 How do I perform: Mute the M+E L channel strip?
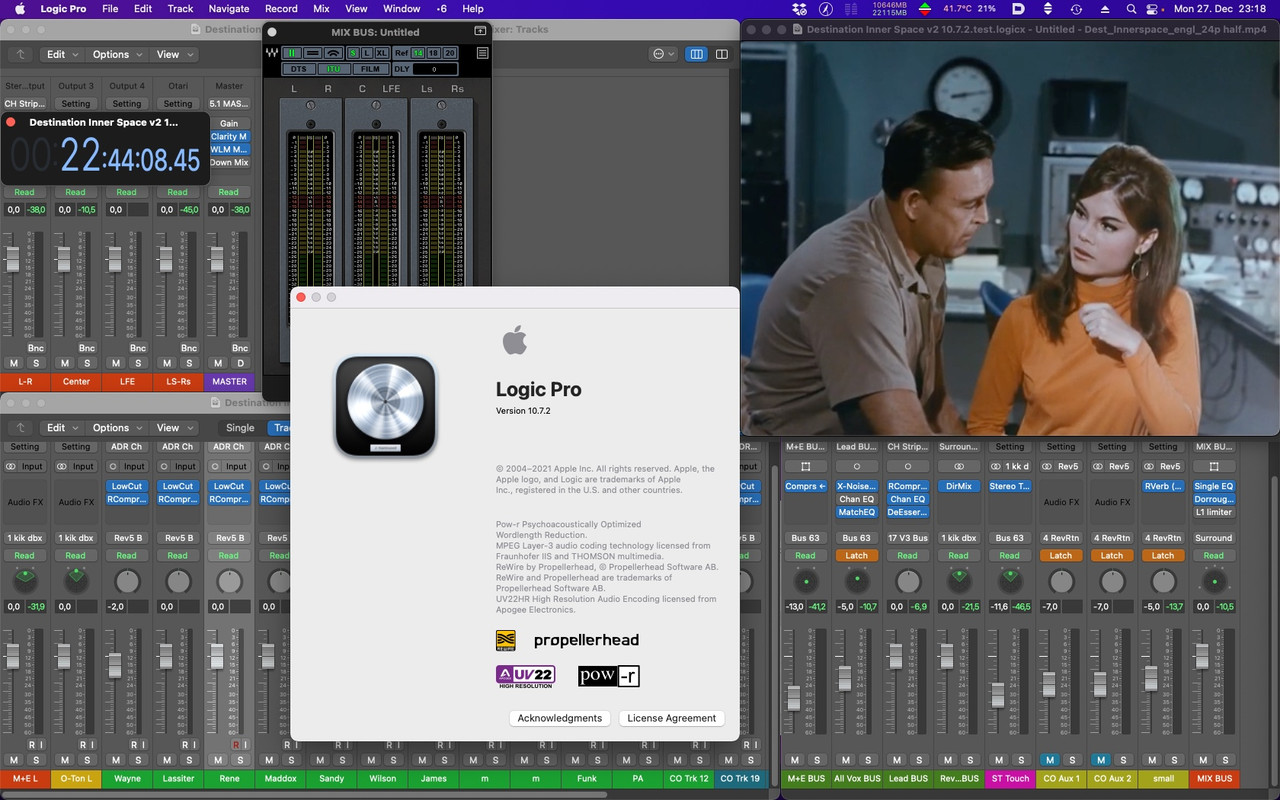[x=13, y=760]
